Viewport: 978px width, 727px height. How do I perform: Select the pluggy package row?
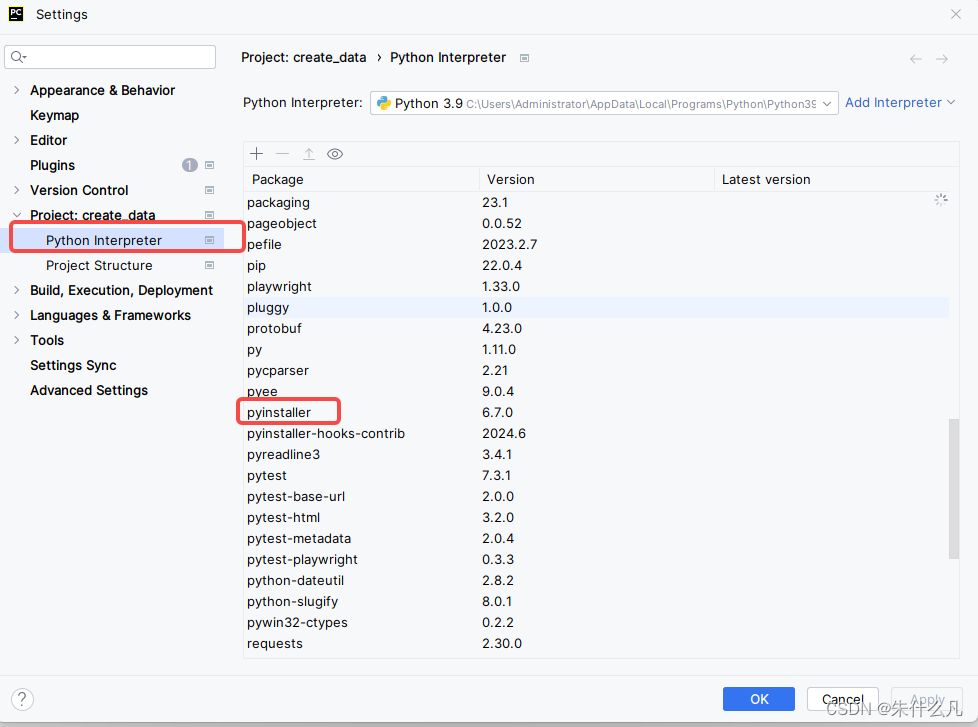[x=596, y=307]
